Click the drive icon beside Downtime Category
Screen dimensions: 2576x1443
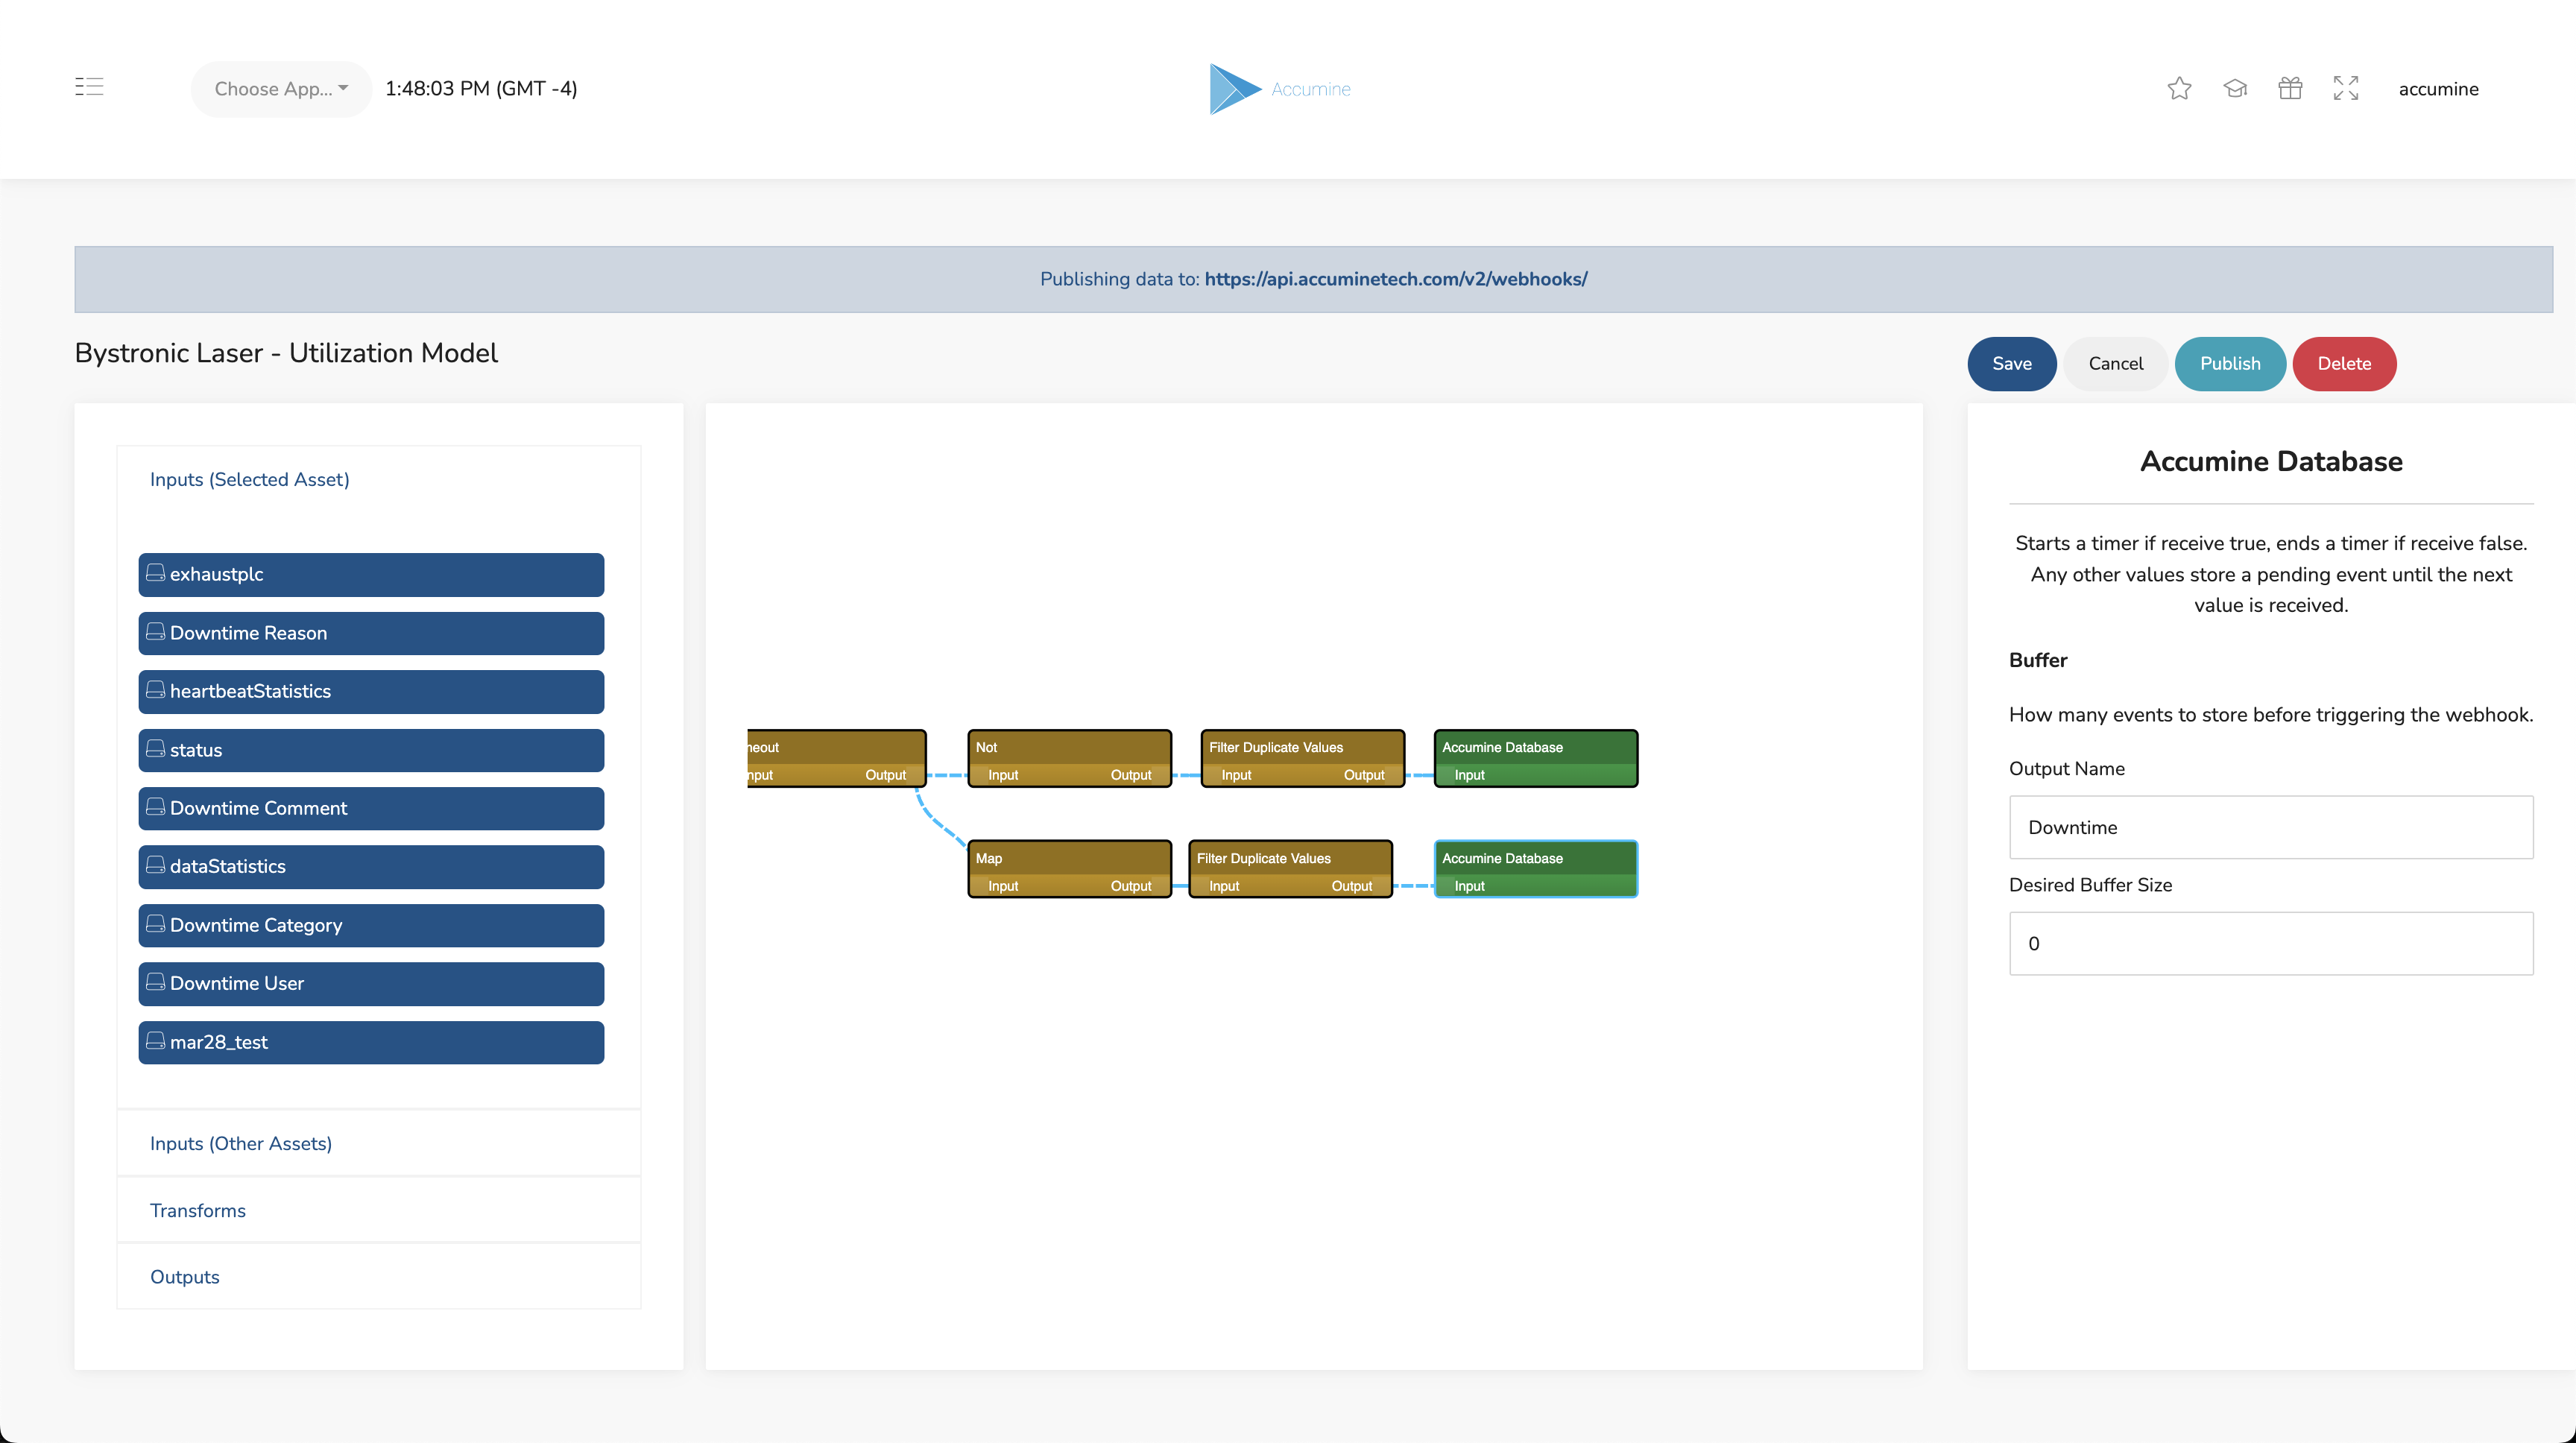(155, 924)
